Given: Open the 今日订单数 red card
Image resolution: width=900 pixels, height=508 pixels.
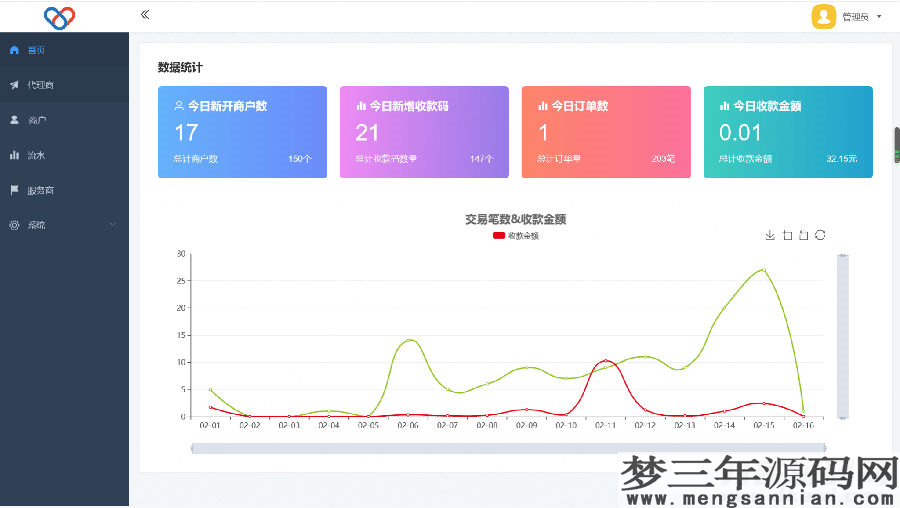Looking at the screenshot, I should (x=606, y=132).
